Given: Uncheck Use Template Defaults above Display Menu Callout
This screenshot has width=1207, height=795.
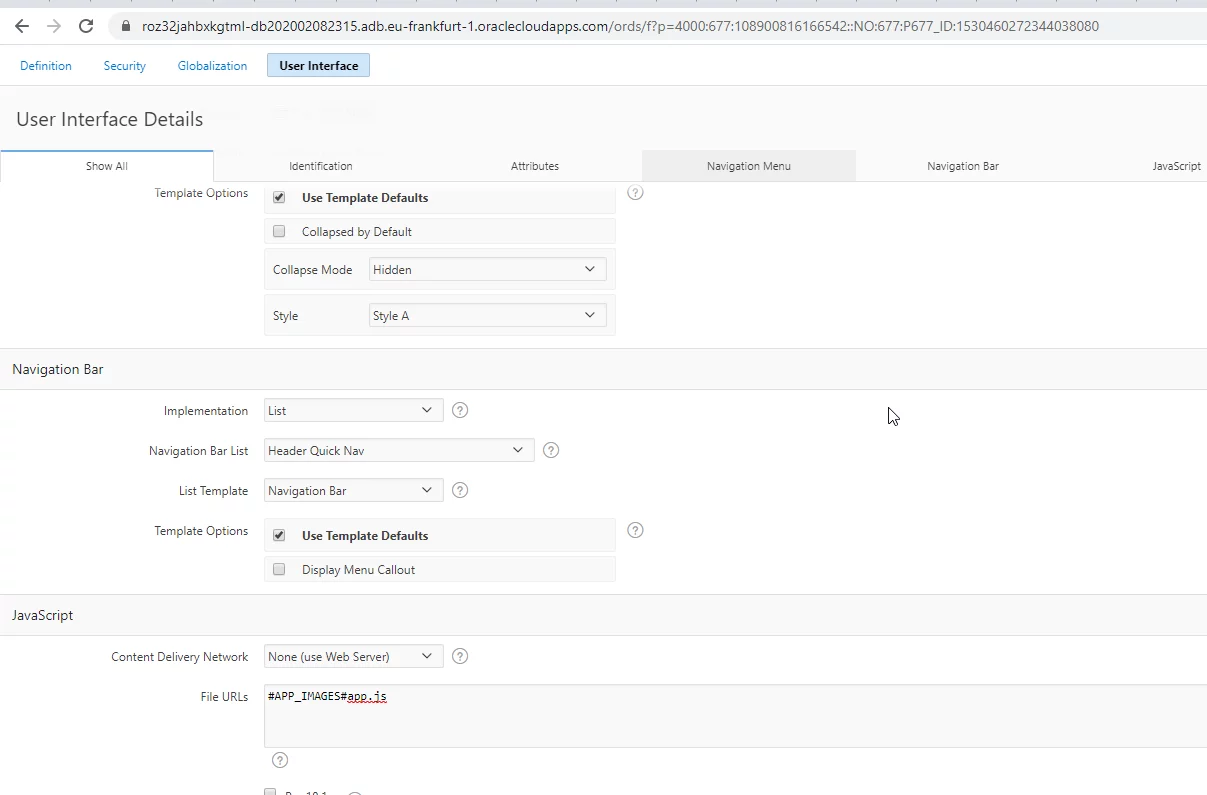Looking at the screenshot, I should [x=279, y=536].
